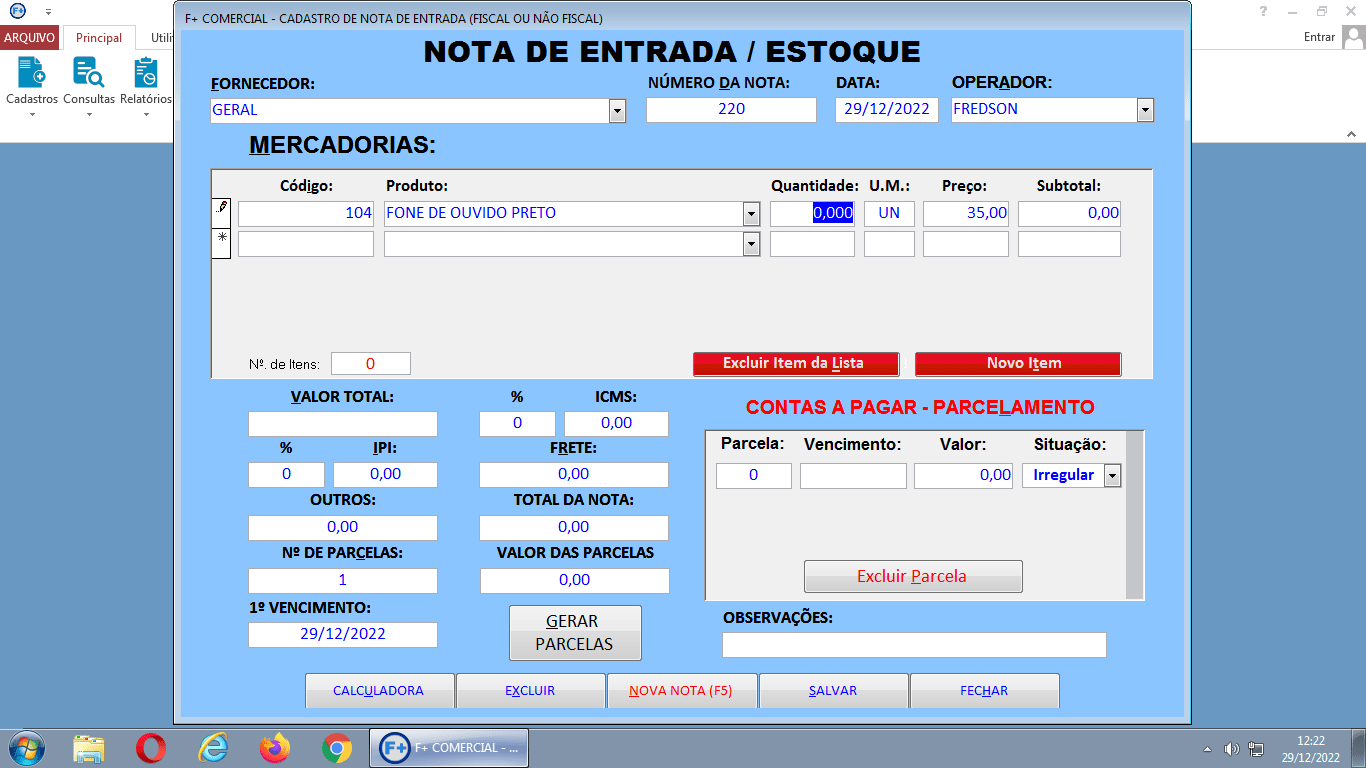Screen dimensions: 1366x768
Task: Open the Cadastros ribbon icon
Action: point(32,88)
